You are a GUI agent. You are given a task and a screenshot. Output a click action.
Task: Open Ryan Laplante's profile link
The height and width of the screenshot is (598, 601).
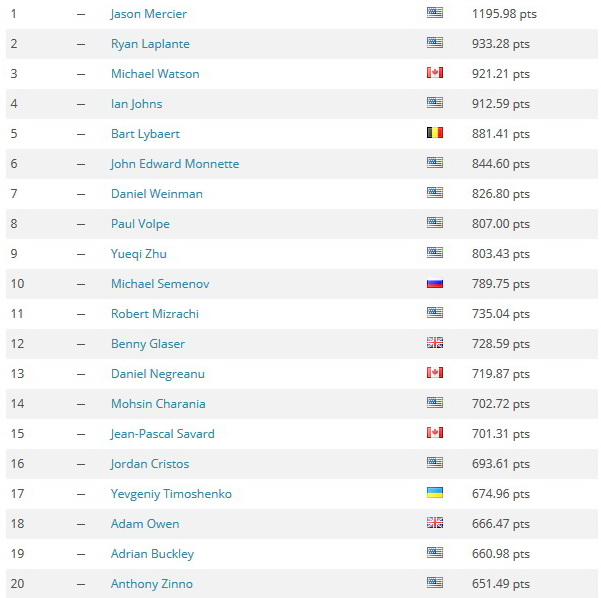coord(150,44)
